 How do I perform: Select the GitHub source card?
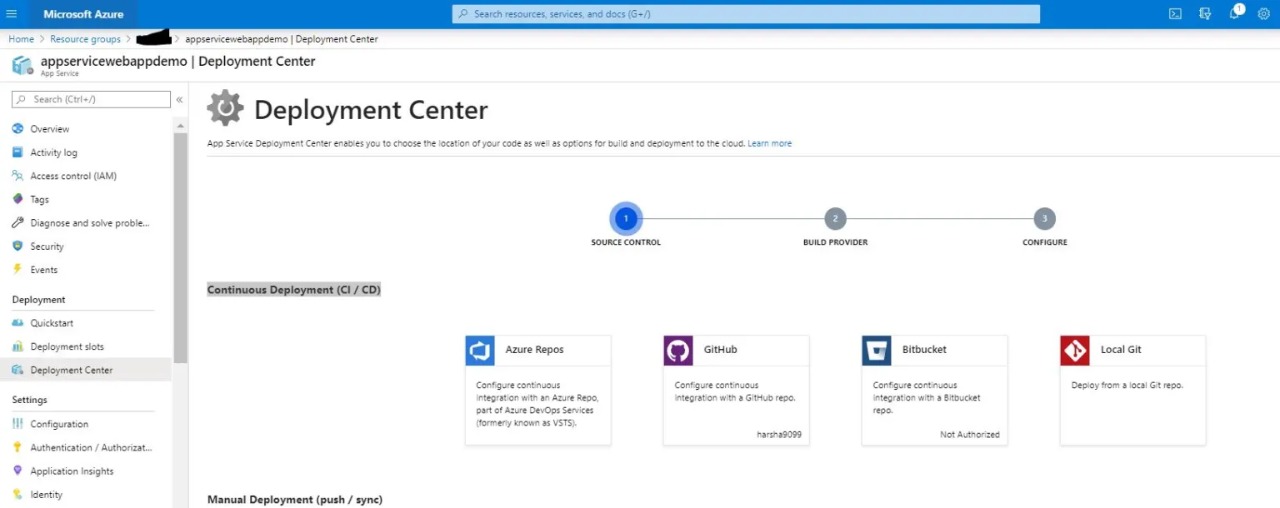click(x=736, y=390)
